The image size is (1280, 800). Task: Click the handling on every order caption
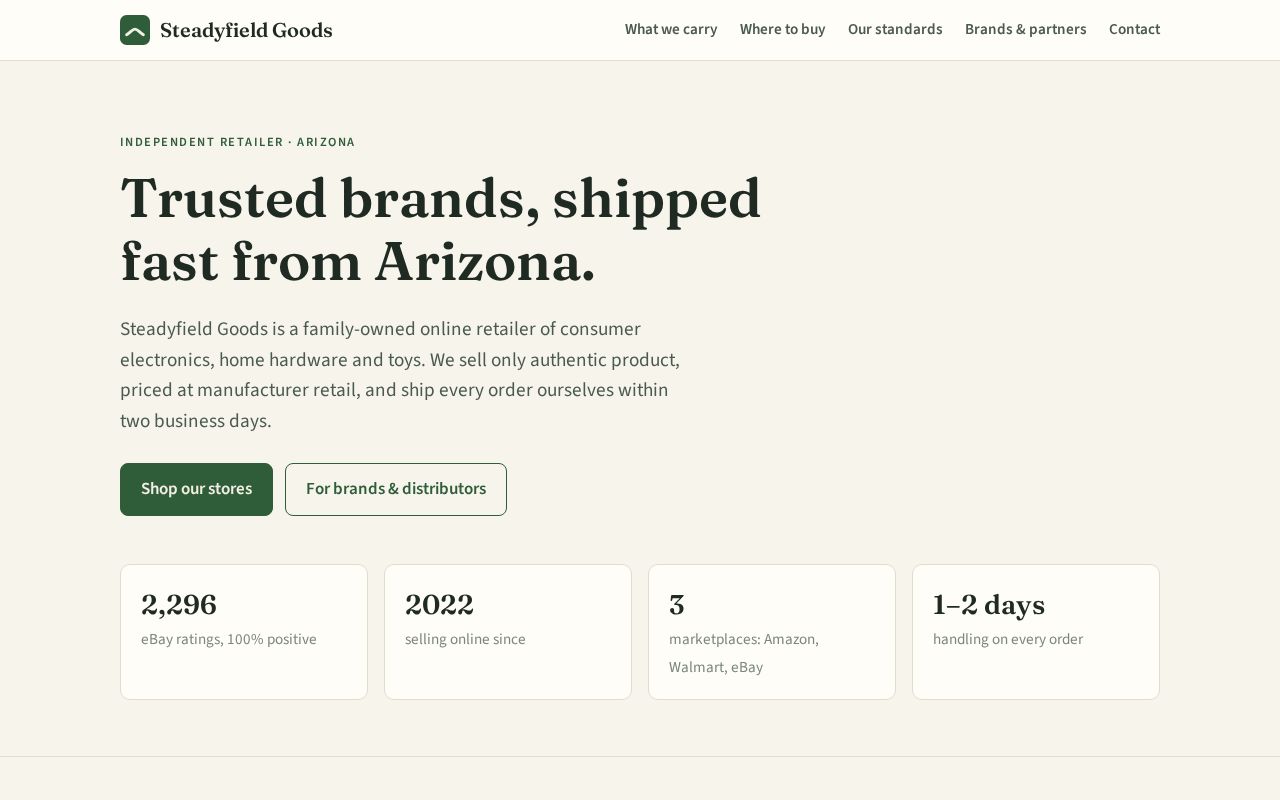1008,639
